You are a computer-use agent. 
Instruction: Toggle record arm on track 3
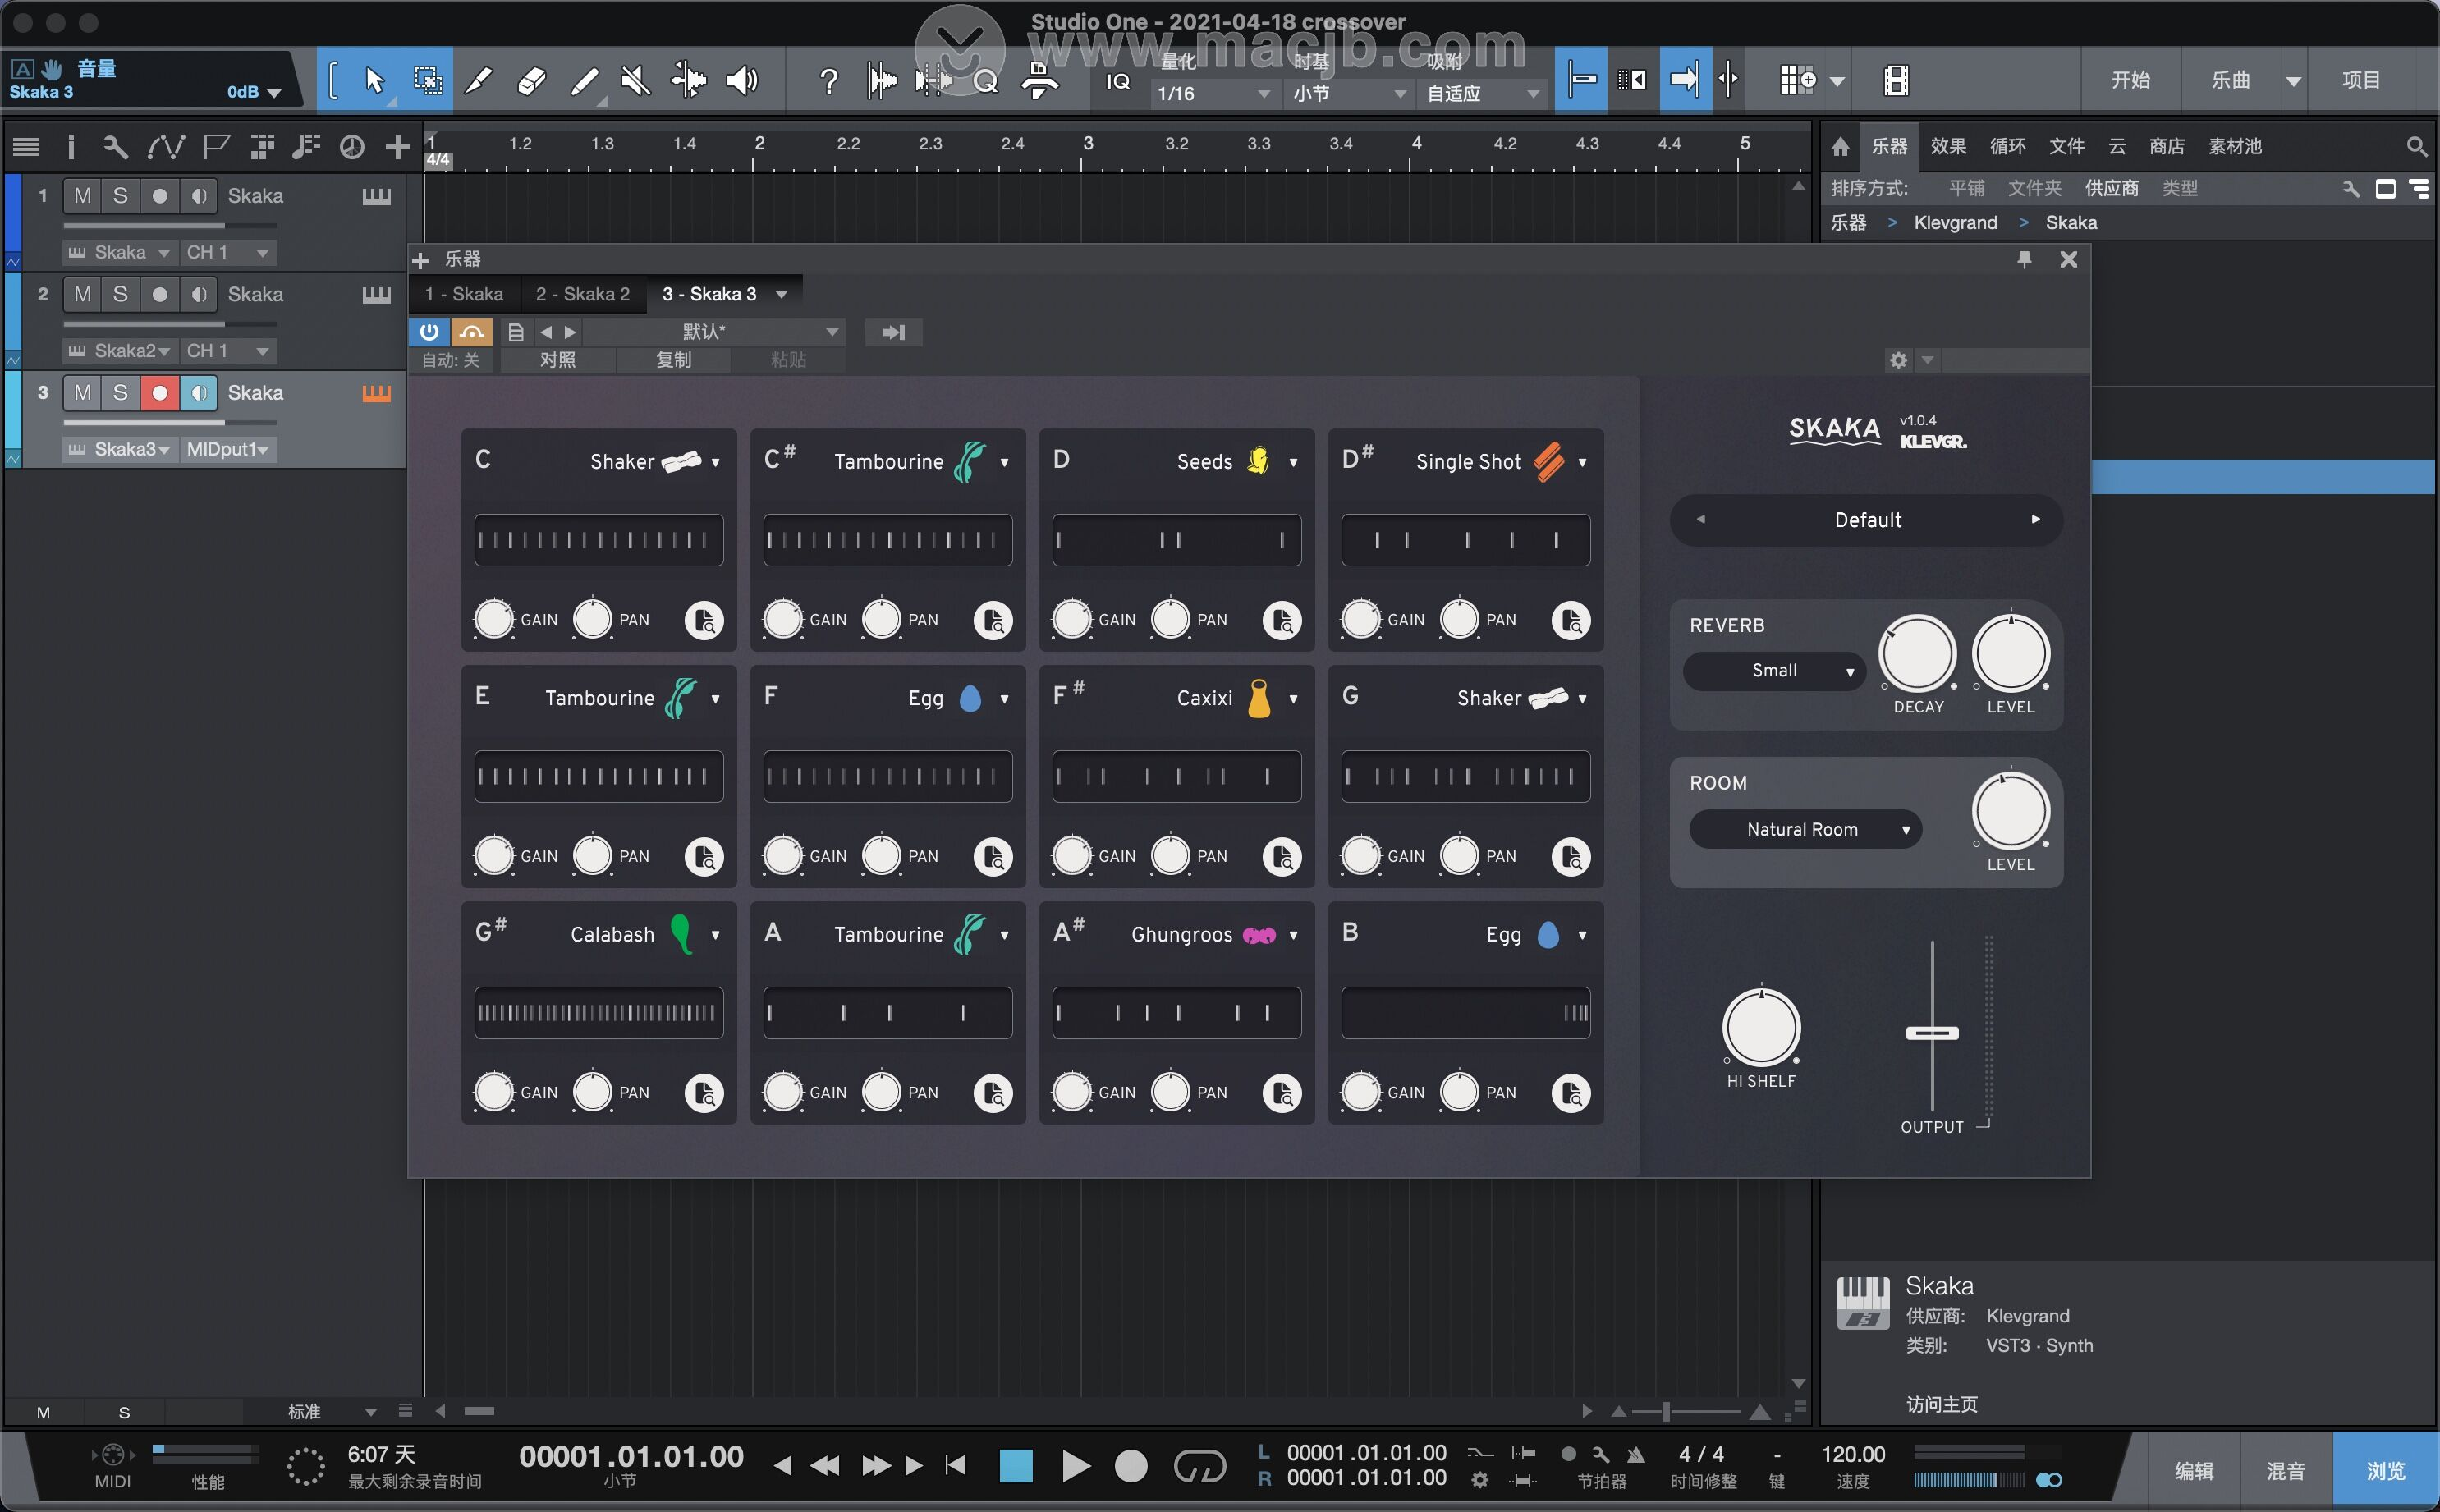point(159,393)
